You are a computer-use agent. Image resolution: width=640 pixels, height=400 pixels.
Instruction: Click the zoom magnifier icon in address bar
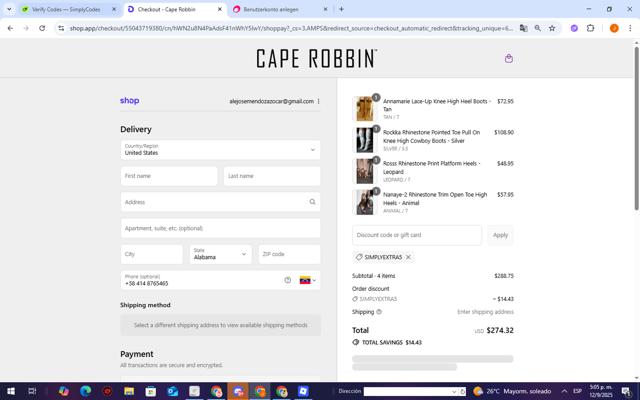pyautogui.click(x=538, y=28)
